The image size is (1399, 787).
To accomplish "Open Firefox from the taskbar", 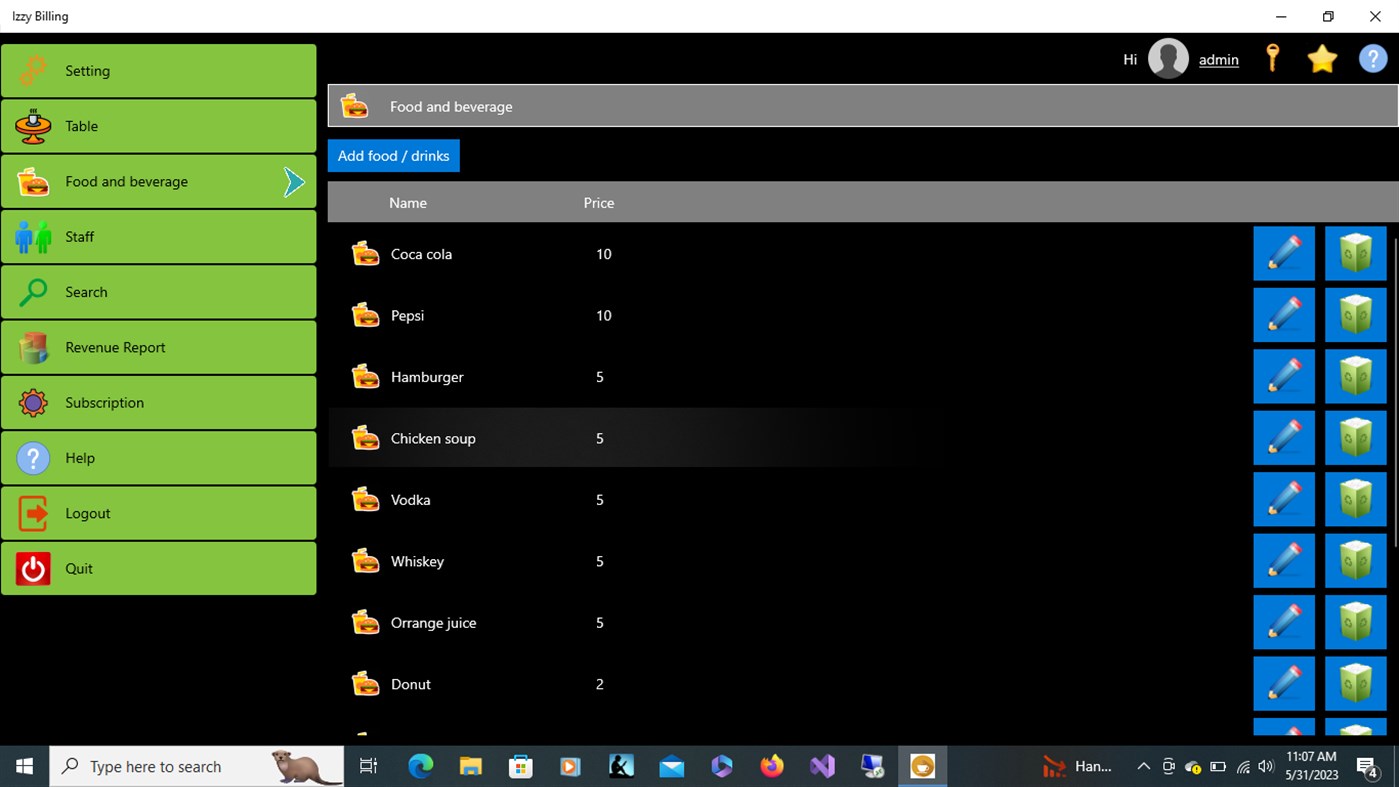I will coord(772,766).
